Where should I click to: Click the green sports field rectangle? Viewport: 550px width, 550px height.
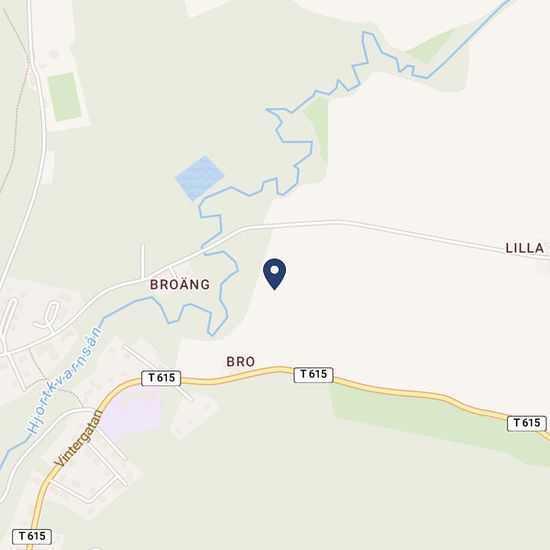click(65, 97)
